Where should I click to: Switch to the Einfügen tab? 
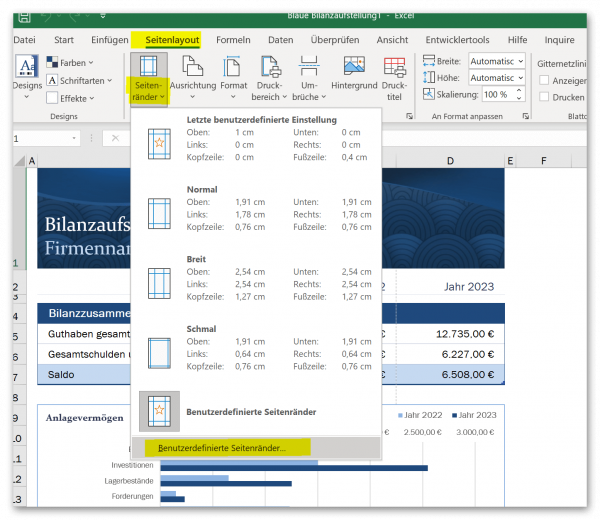pyautogui.click(x=110, y=40)
